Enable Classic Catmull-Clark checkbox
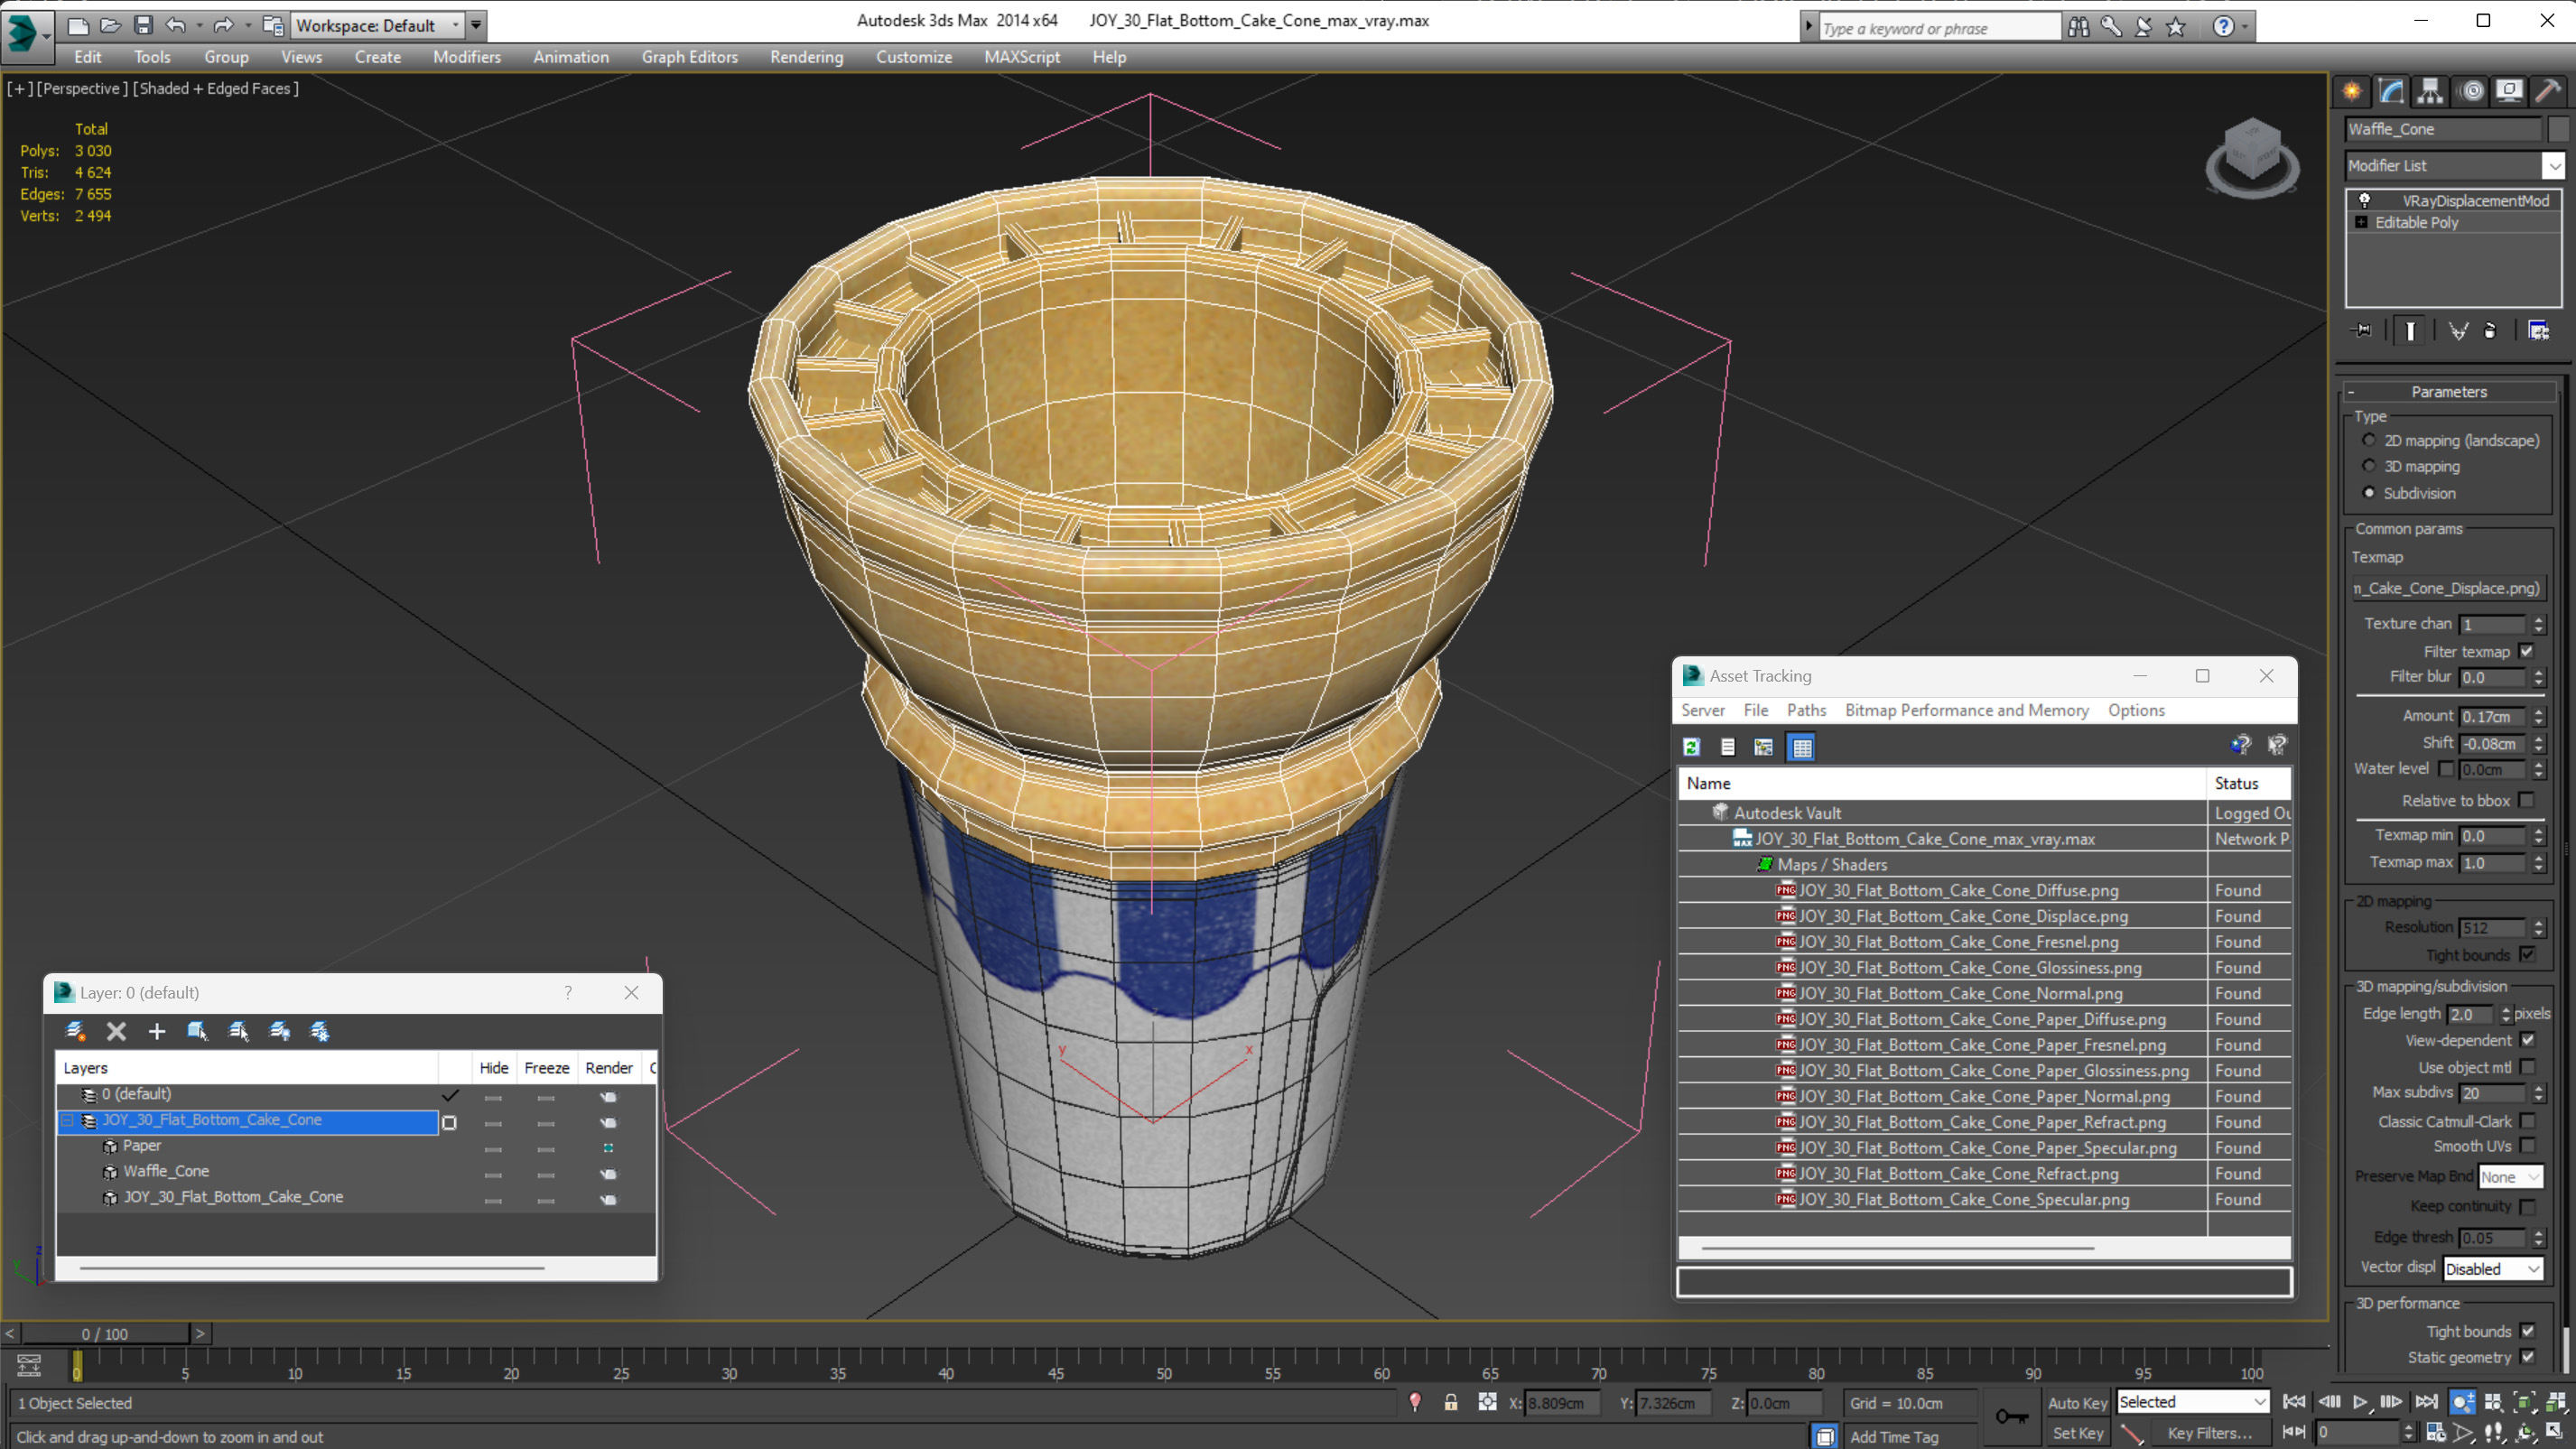 click(x=2527, y=1121)
